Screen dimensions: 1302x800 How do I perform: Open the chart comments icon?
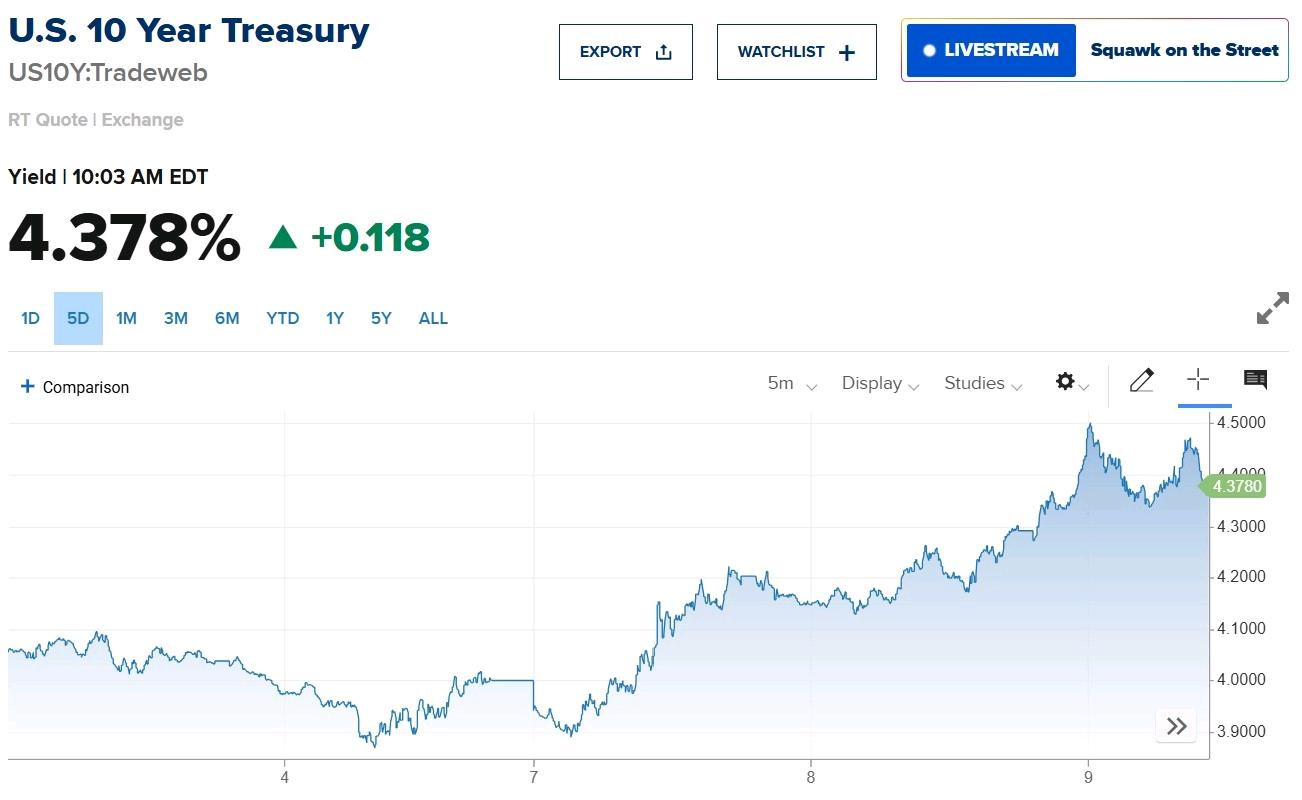tap(1255, 379)
